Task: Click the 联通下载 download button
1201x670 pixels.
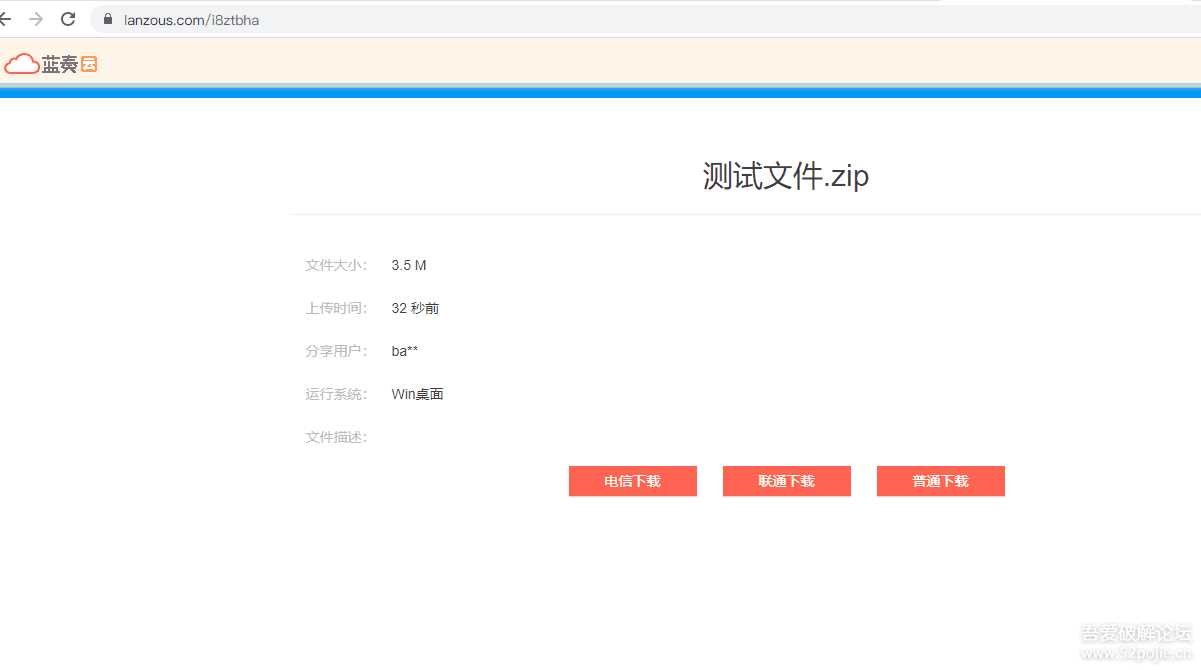Action: click(x=786, y=481)
